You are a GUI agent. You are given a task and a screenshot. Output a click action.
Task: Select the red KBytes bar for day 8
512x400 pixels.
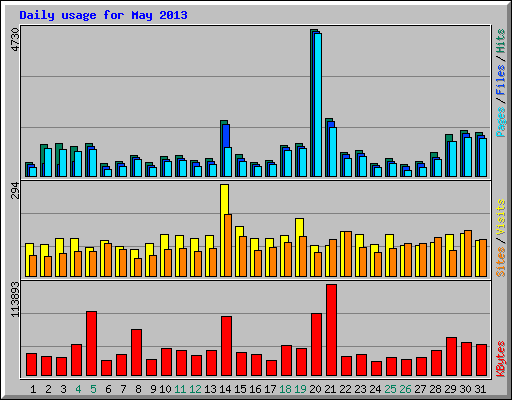pyautogui.click(x=137, y=353)
